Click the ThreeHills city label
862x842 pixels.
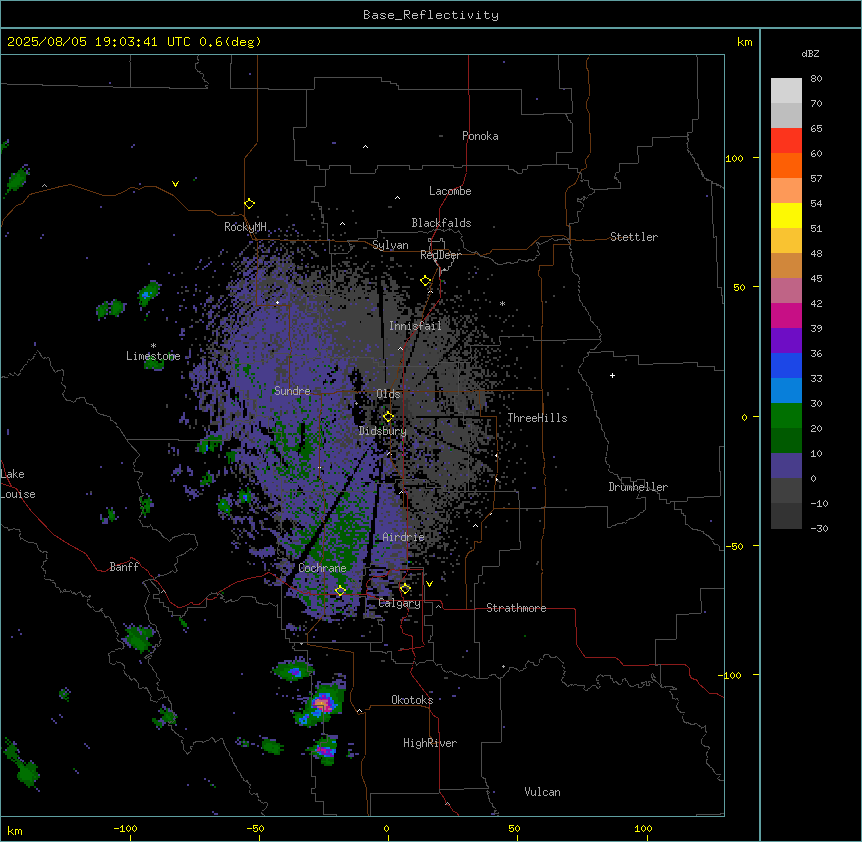(537, 418)
